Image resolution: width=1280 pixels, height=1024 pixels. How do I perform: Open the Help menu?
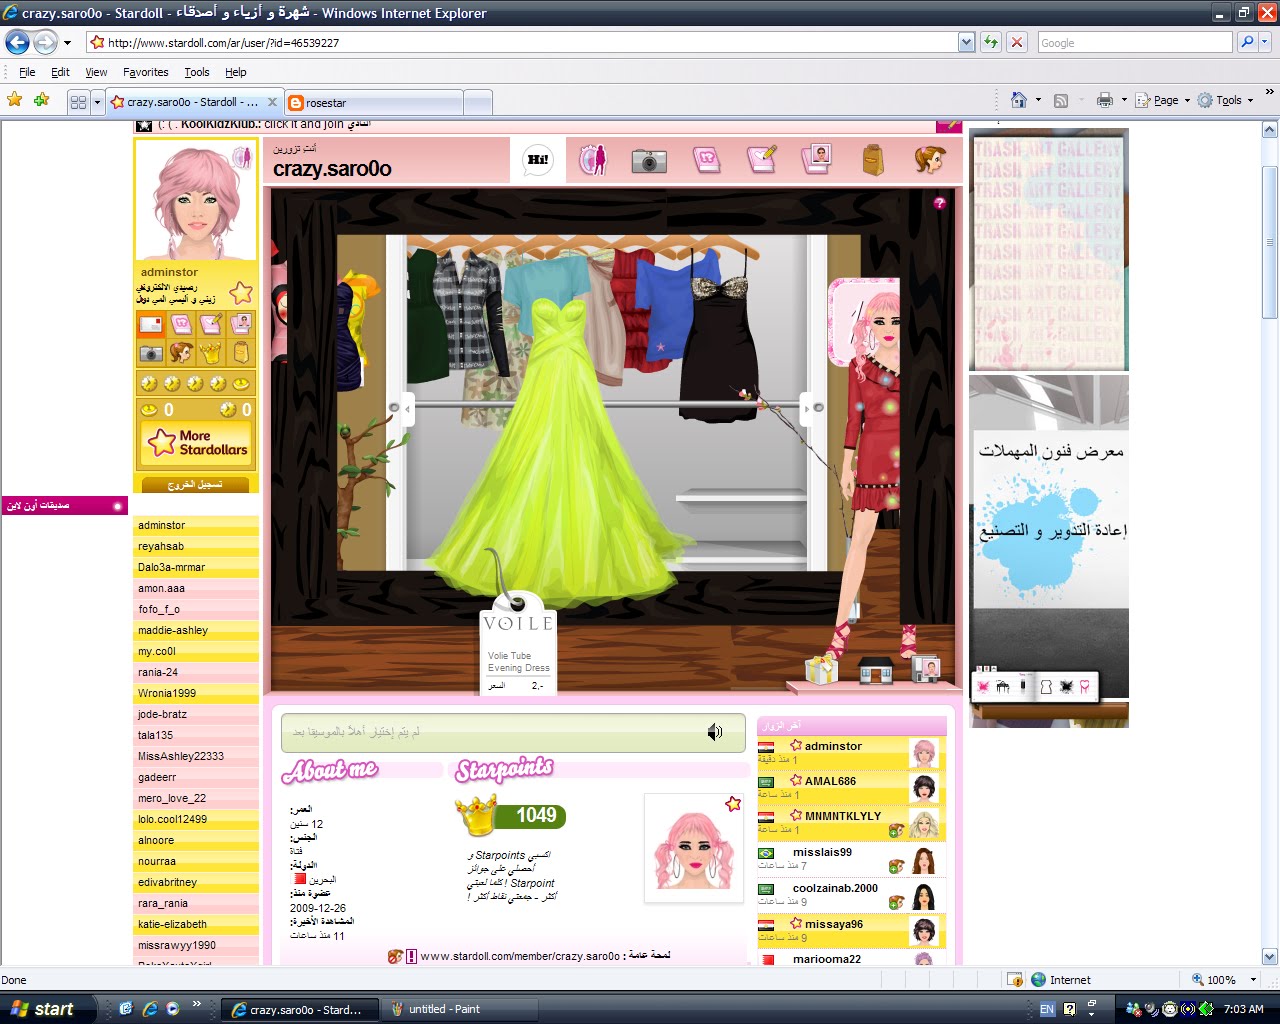tap(235, 72)
